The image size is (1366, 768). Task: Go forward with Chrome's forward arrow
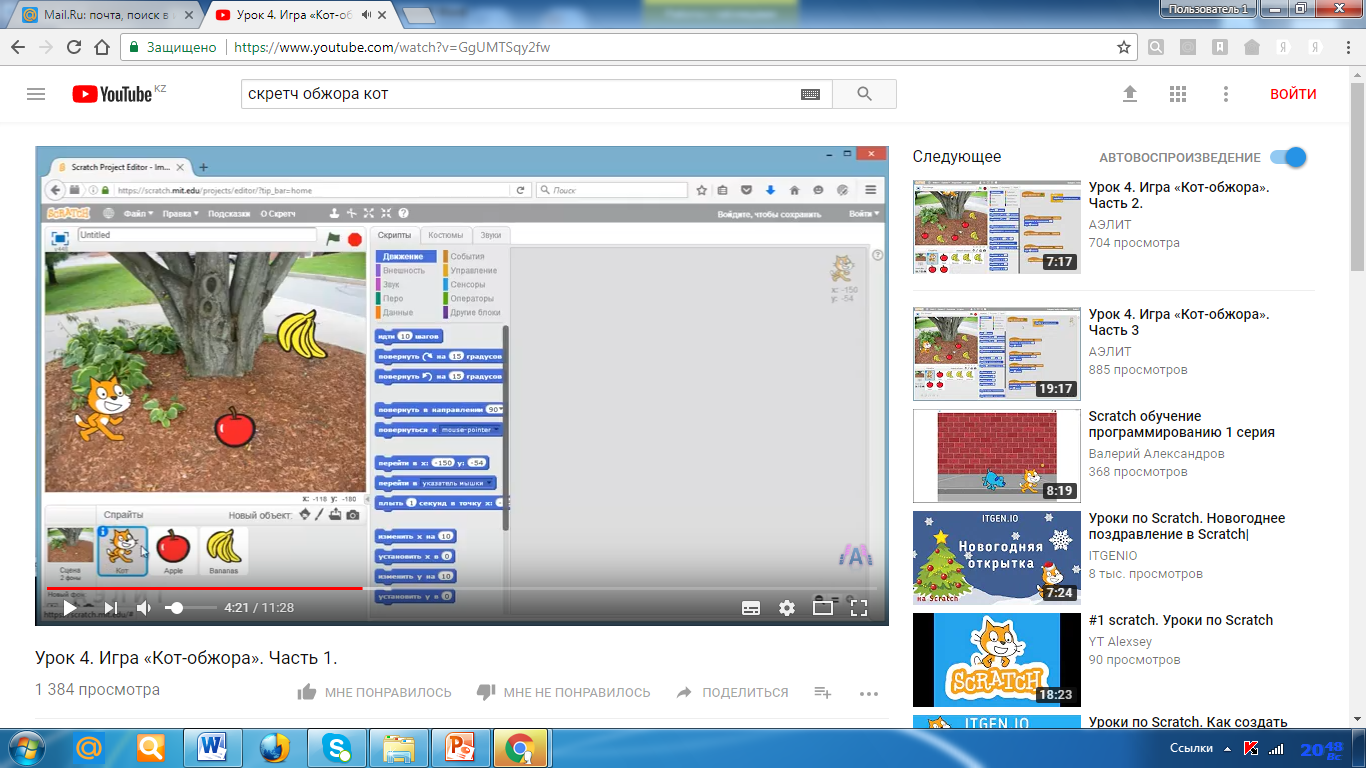point(46,47)
